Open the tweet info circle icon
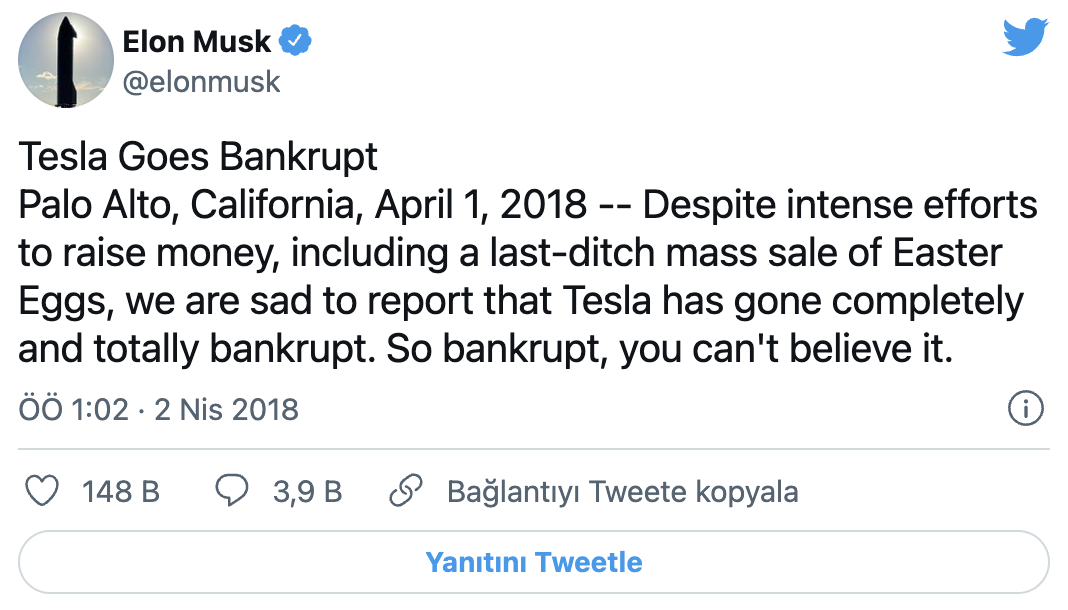Screen dimensions: 1068x610 [1026, 409]
